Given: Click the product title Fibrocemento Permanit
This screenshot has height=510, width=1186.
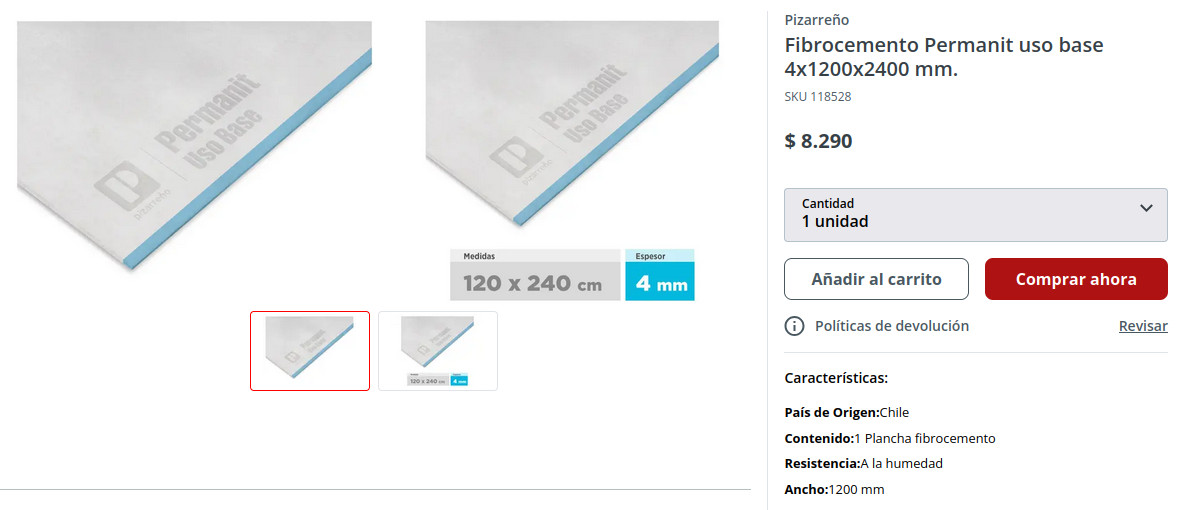Looking at the screenshot, I should coord(944,58).
